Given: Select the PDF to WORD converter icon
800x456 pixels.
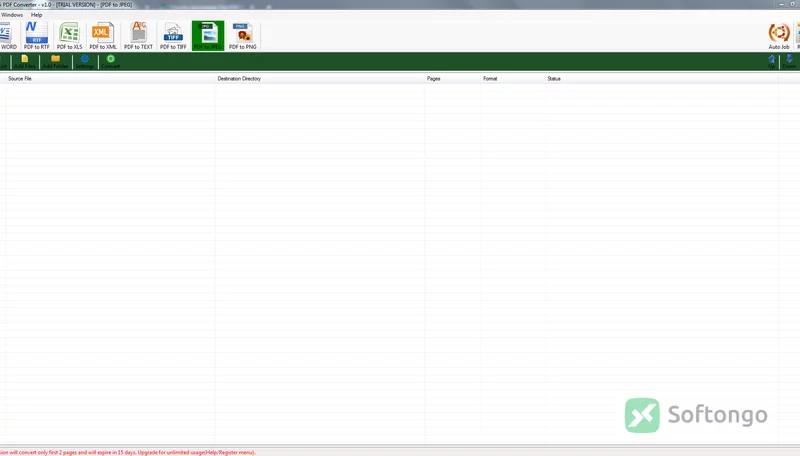Looking at the screenshot, I should (x=8, y=36).
